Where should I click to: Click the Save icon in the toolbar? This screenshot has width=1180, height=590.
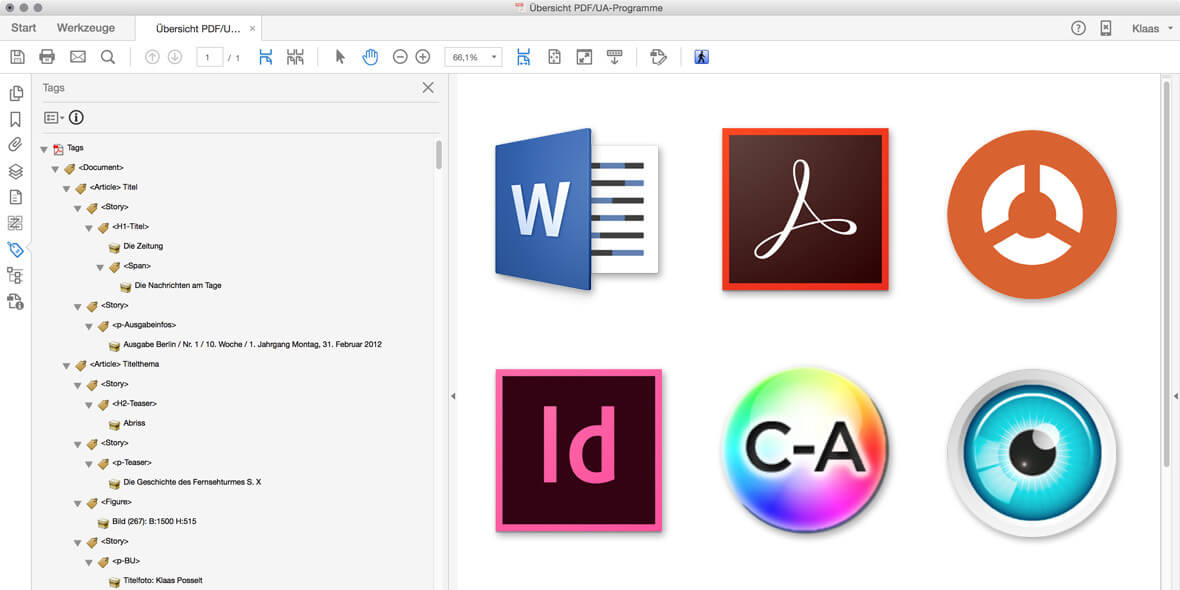click(x=17, y=57)
